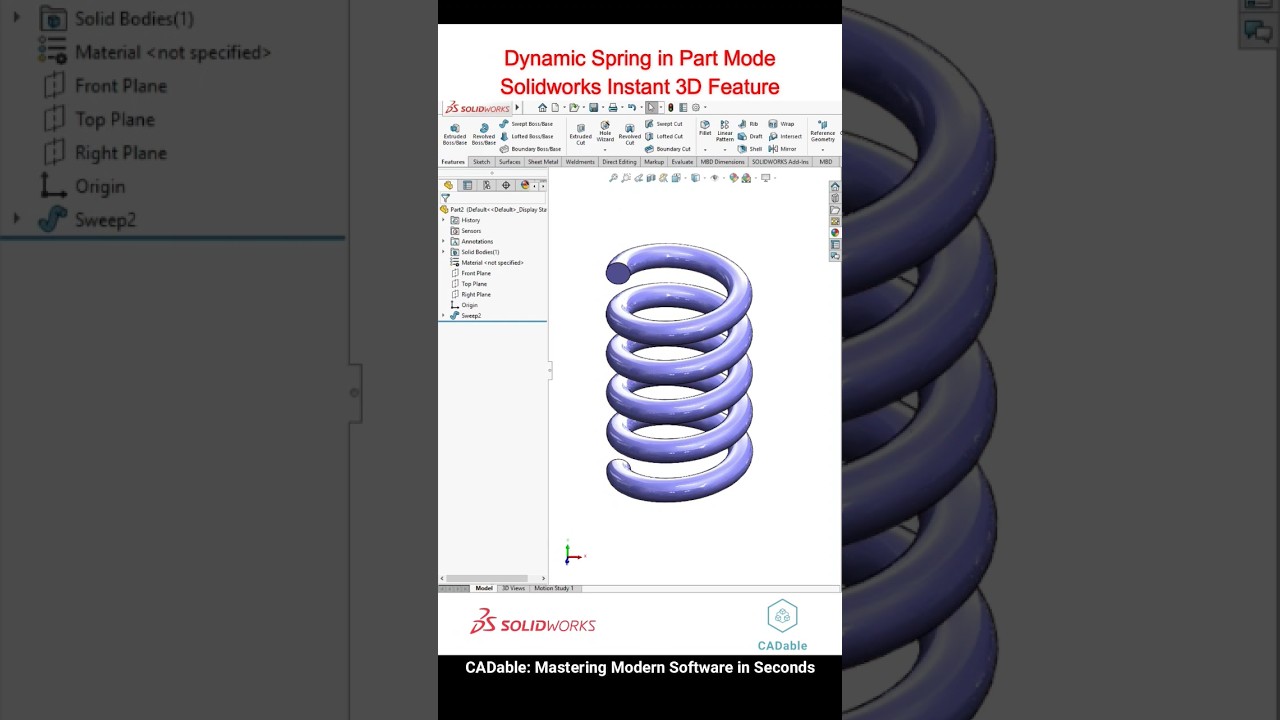Select the Wrap tool
Image resolution: width=1280 pixels, height=720 pixels.
tap(781, 124)
